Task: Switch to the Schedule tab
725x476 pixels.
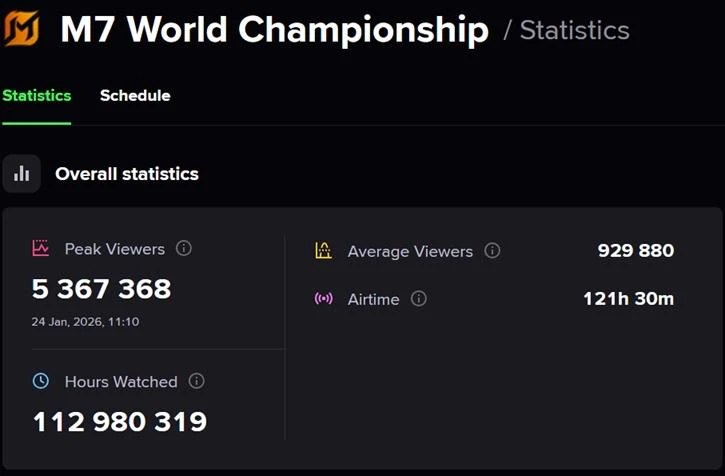Action: [x=135, y=96]
